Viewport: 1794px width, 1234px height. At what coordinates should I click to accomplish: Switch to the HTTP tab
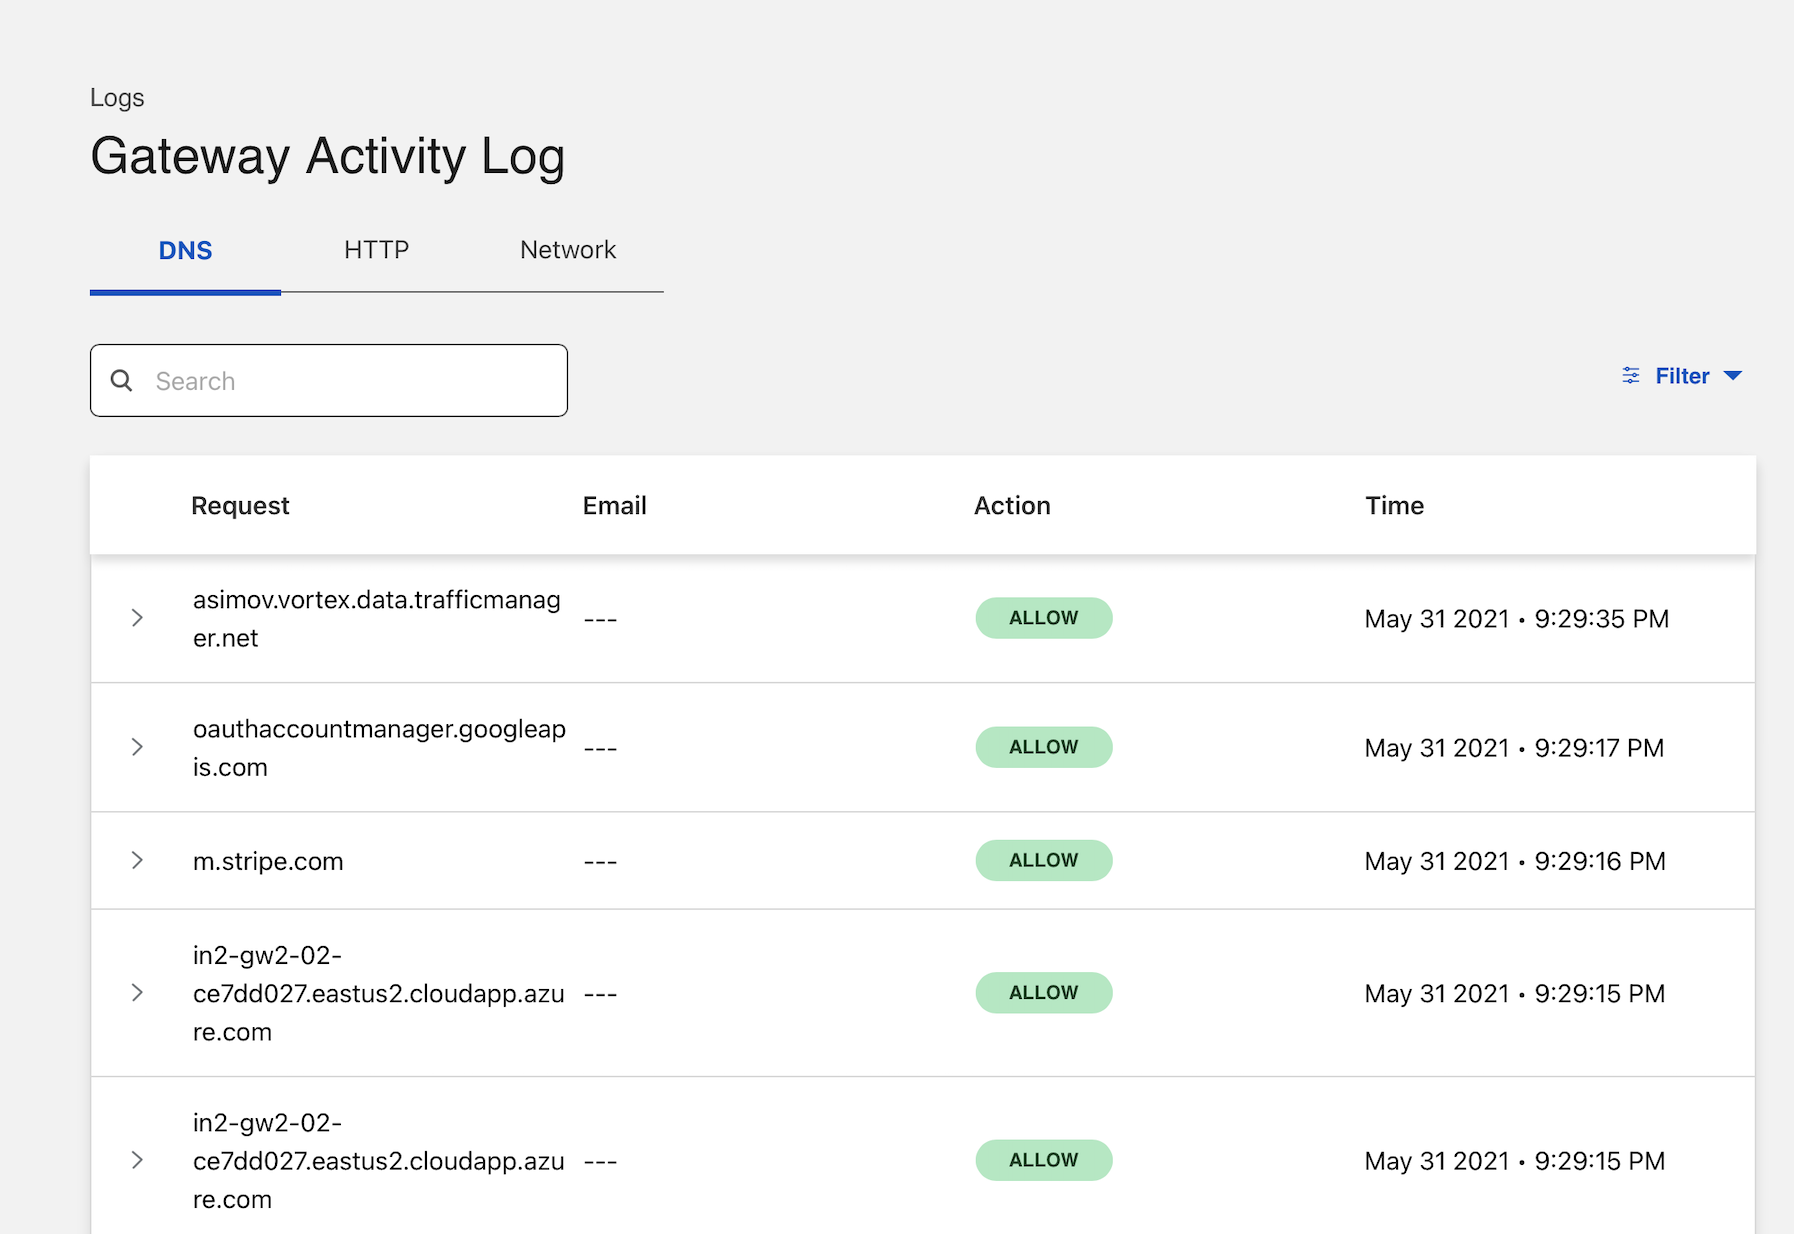pyautogui.click(x=376, y=250)
